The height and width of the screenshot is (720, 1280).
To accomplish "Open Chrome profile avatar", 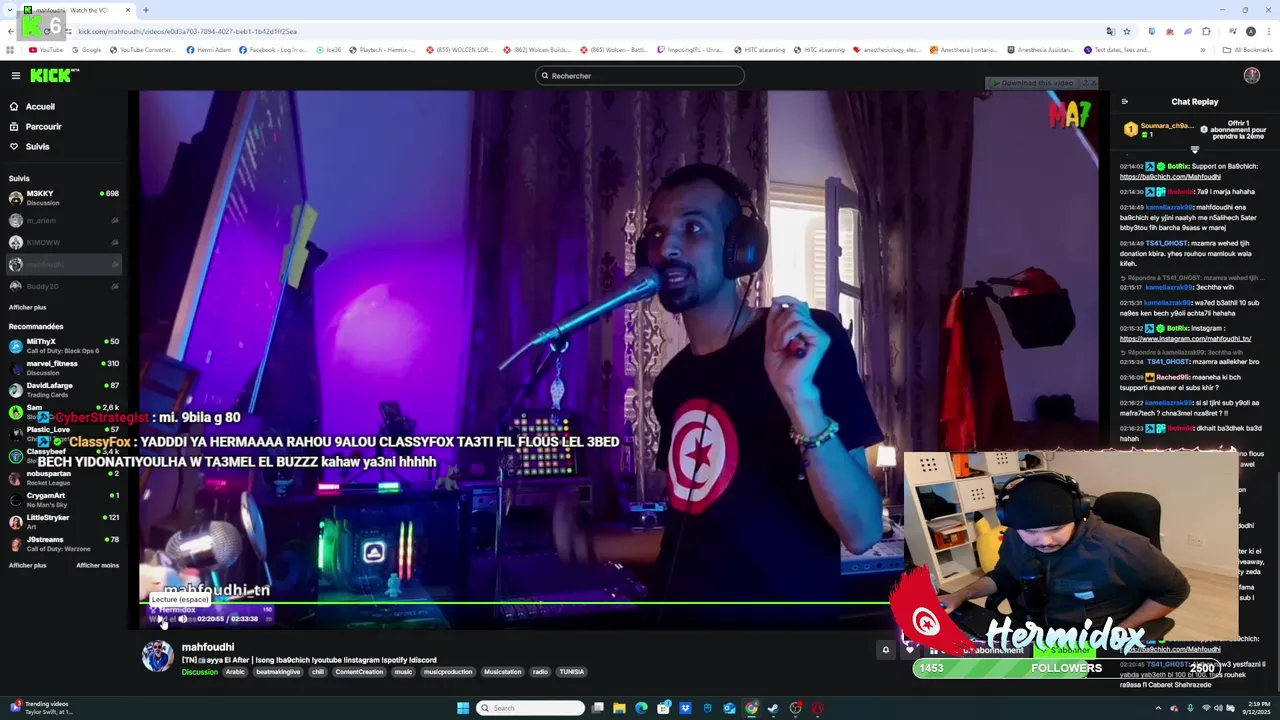I will 1250,31.
